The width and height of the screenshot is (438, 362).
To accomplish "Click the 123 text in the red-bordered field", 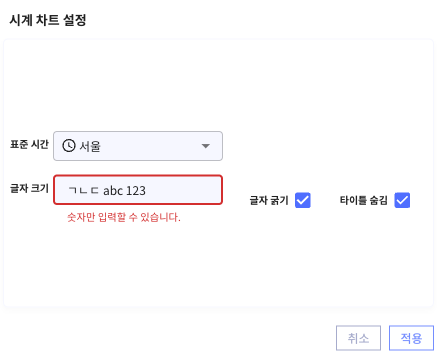I will [136, 191].
